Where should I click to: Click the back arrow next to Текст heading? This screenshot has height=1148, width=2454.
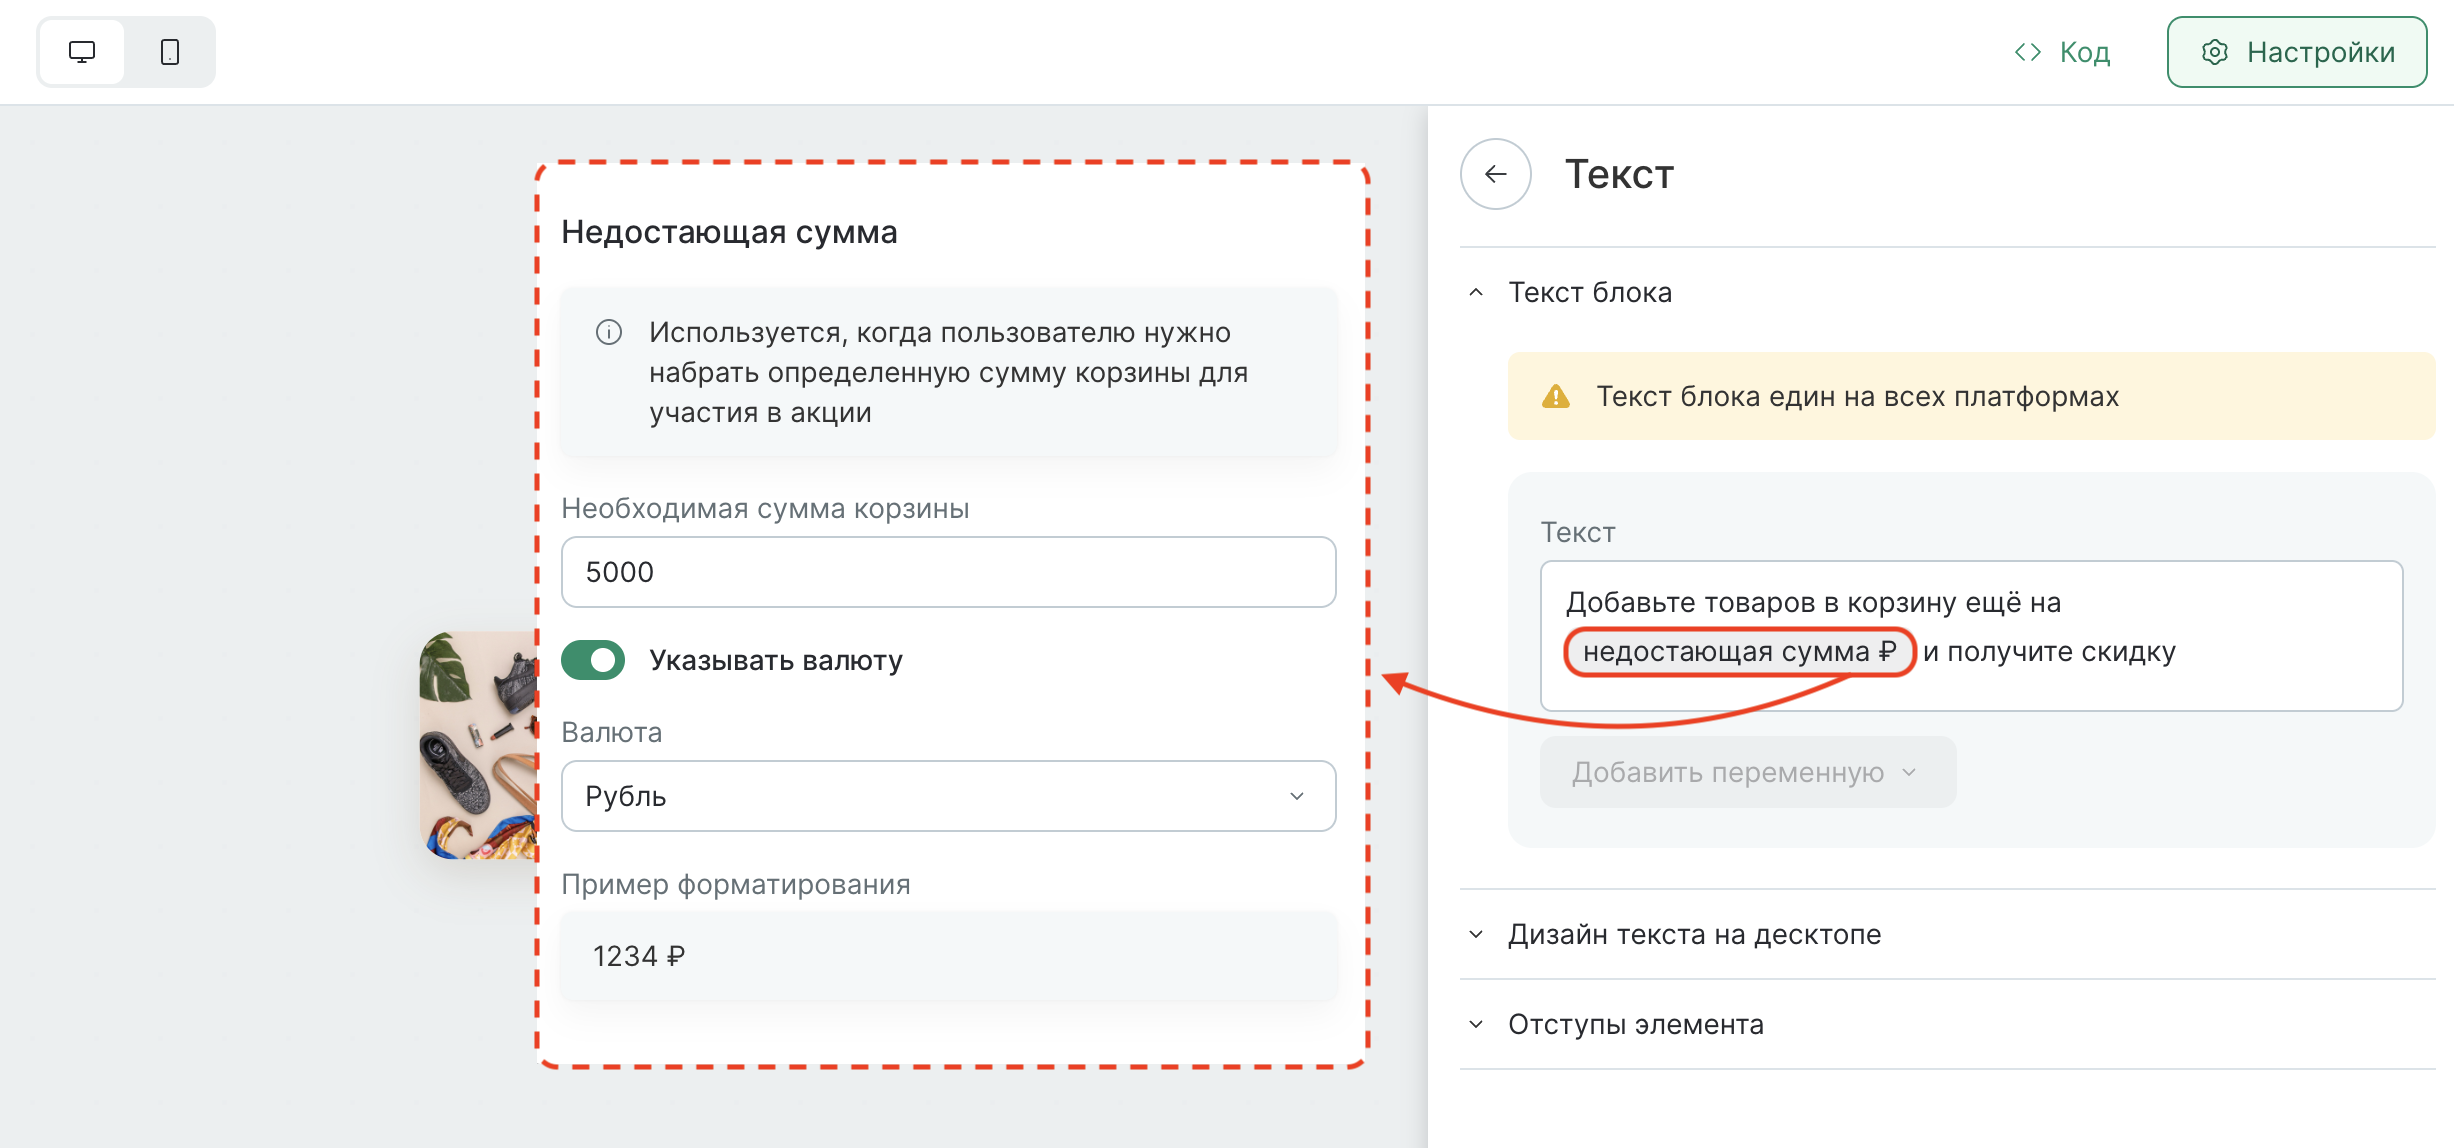click(x=1495, y=173)
